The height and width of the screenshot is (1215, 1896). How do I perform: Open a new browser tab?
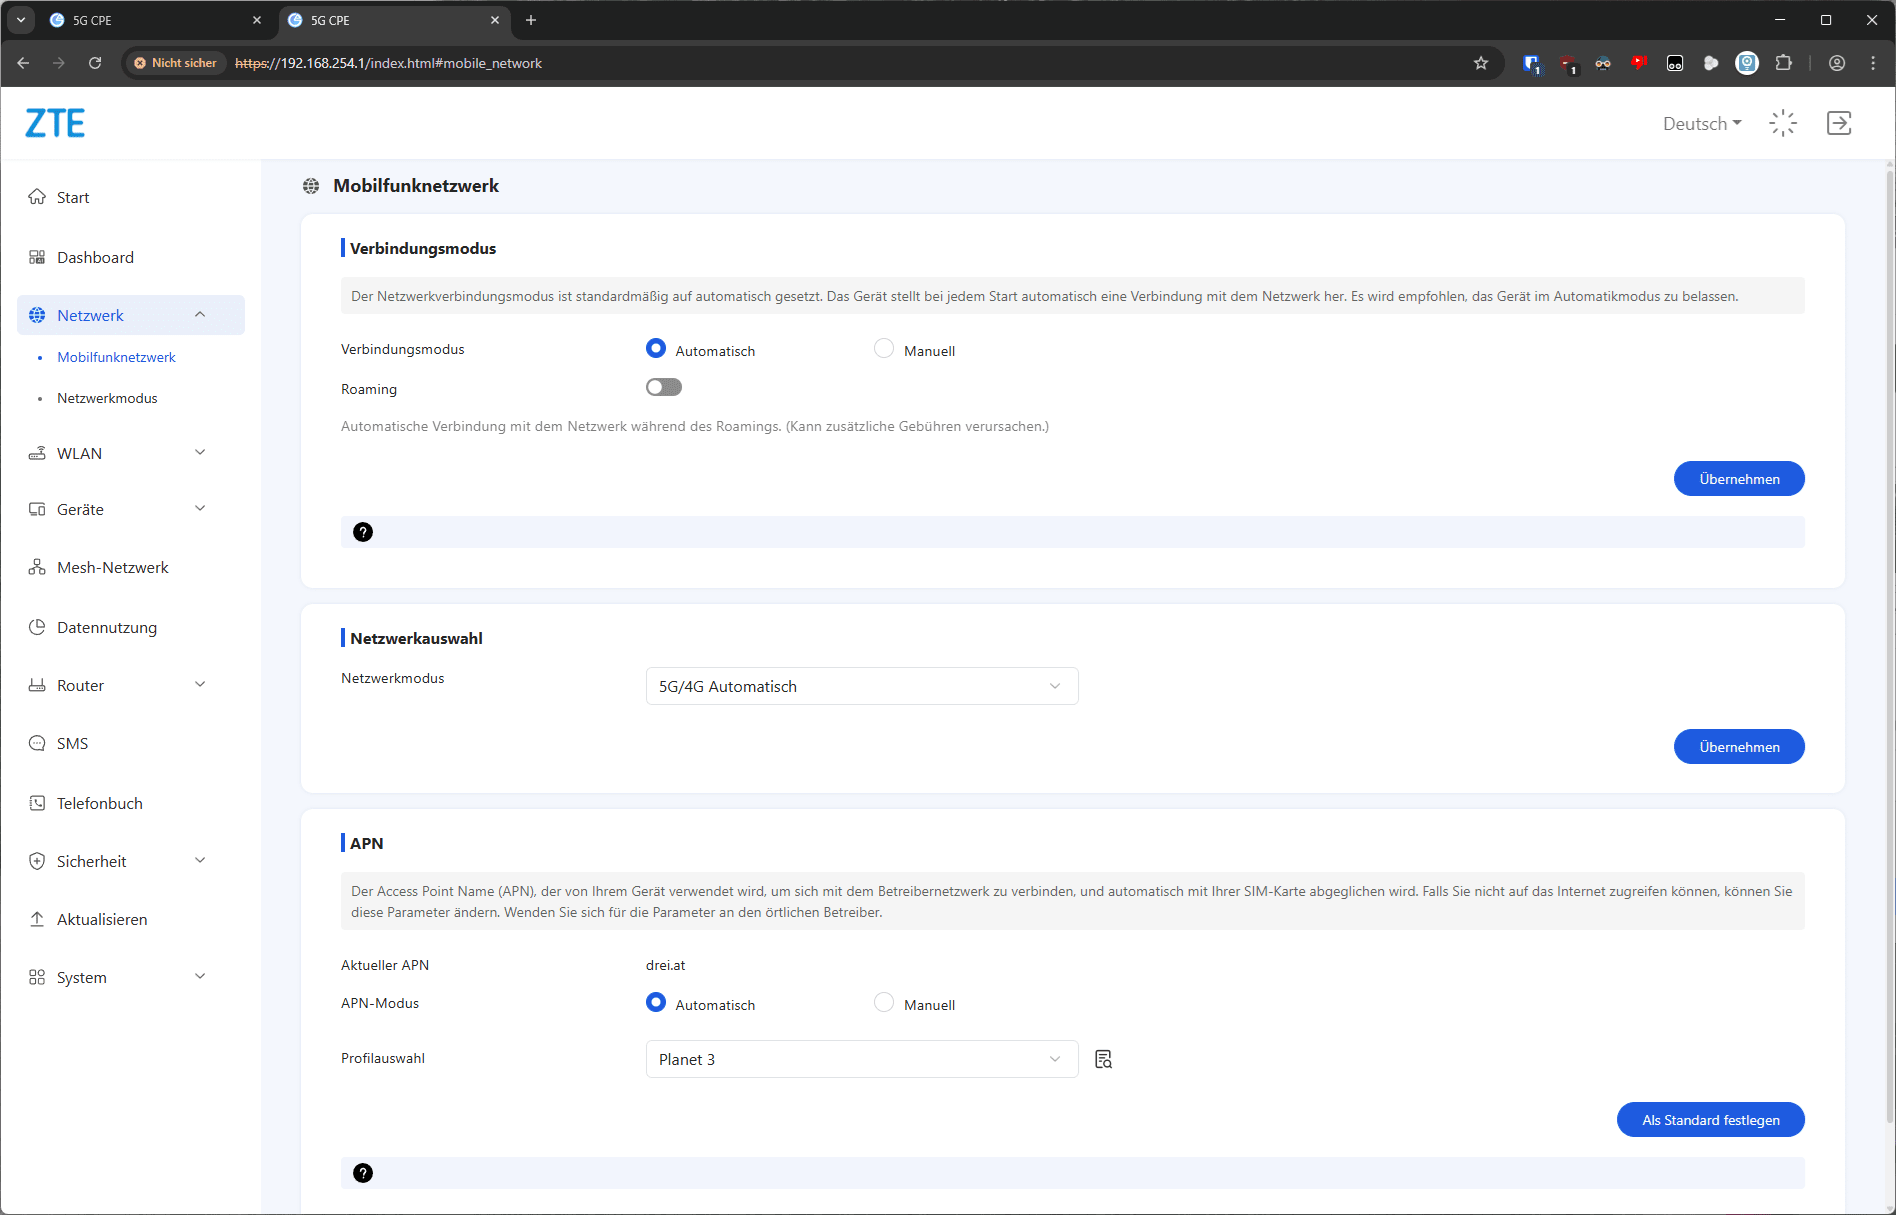click(531, 20)
